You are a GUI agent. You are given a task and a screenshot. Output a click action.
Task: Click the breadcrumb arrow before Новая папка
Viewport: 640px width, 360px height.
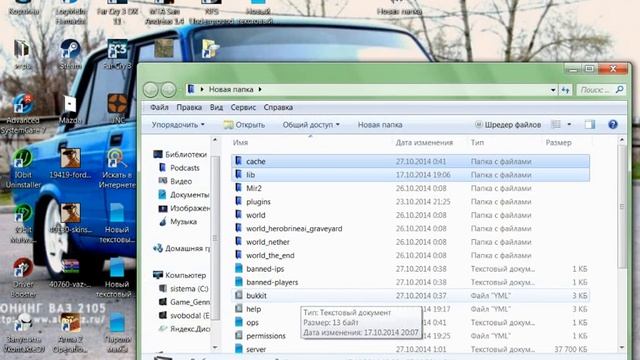coord(202,89)
